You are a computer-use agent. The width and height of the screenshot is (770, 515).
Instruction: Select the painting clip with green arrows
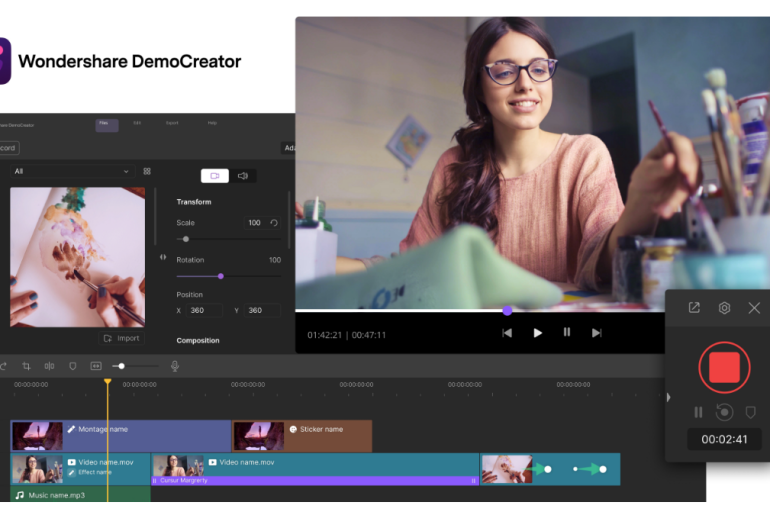550,469
